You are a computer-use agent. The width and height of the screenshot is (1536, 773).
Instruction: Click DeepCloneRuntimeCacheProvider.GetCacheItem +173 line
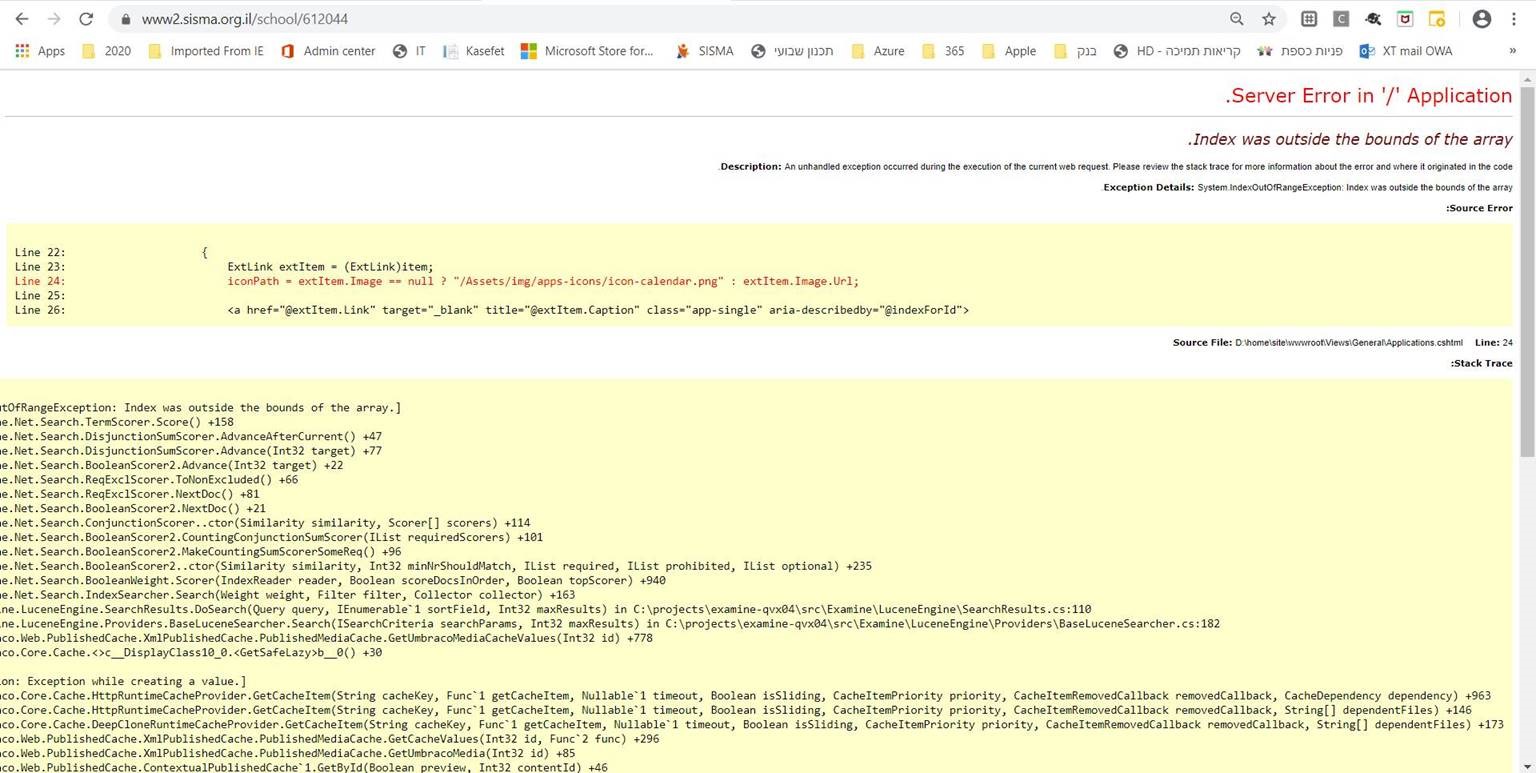click(752, 724)
